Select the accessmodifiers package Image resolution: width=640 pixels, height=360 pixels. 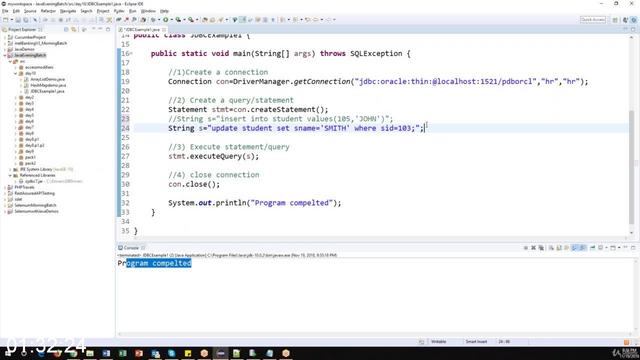39,67
